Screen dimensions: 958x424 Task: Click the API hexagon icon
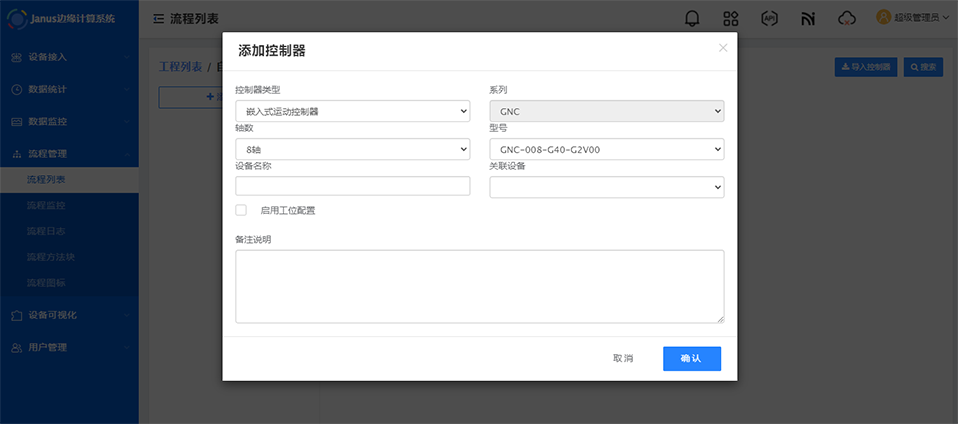(769, 18)
